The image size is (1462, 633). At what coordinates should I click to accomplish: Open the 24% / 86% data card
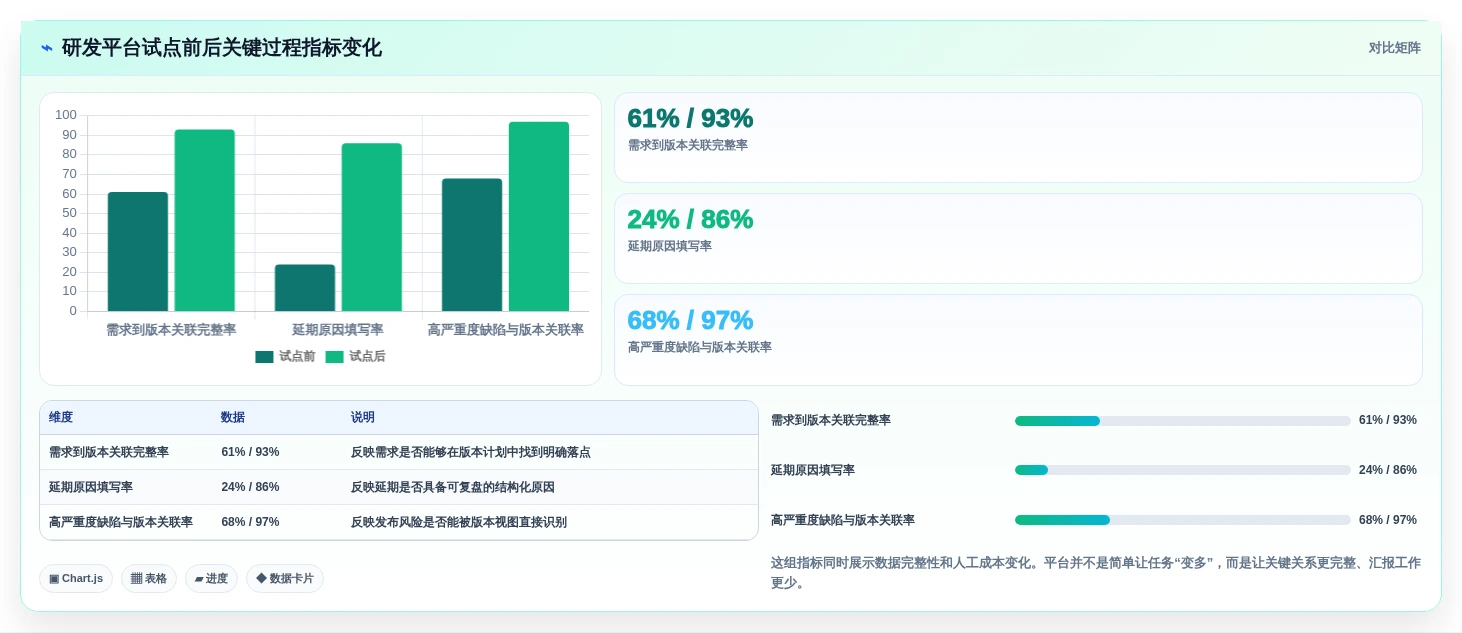tap(1018, 239)
